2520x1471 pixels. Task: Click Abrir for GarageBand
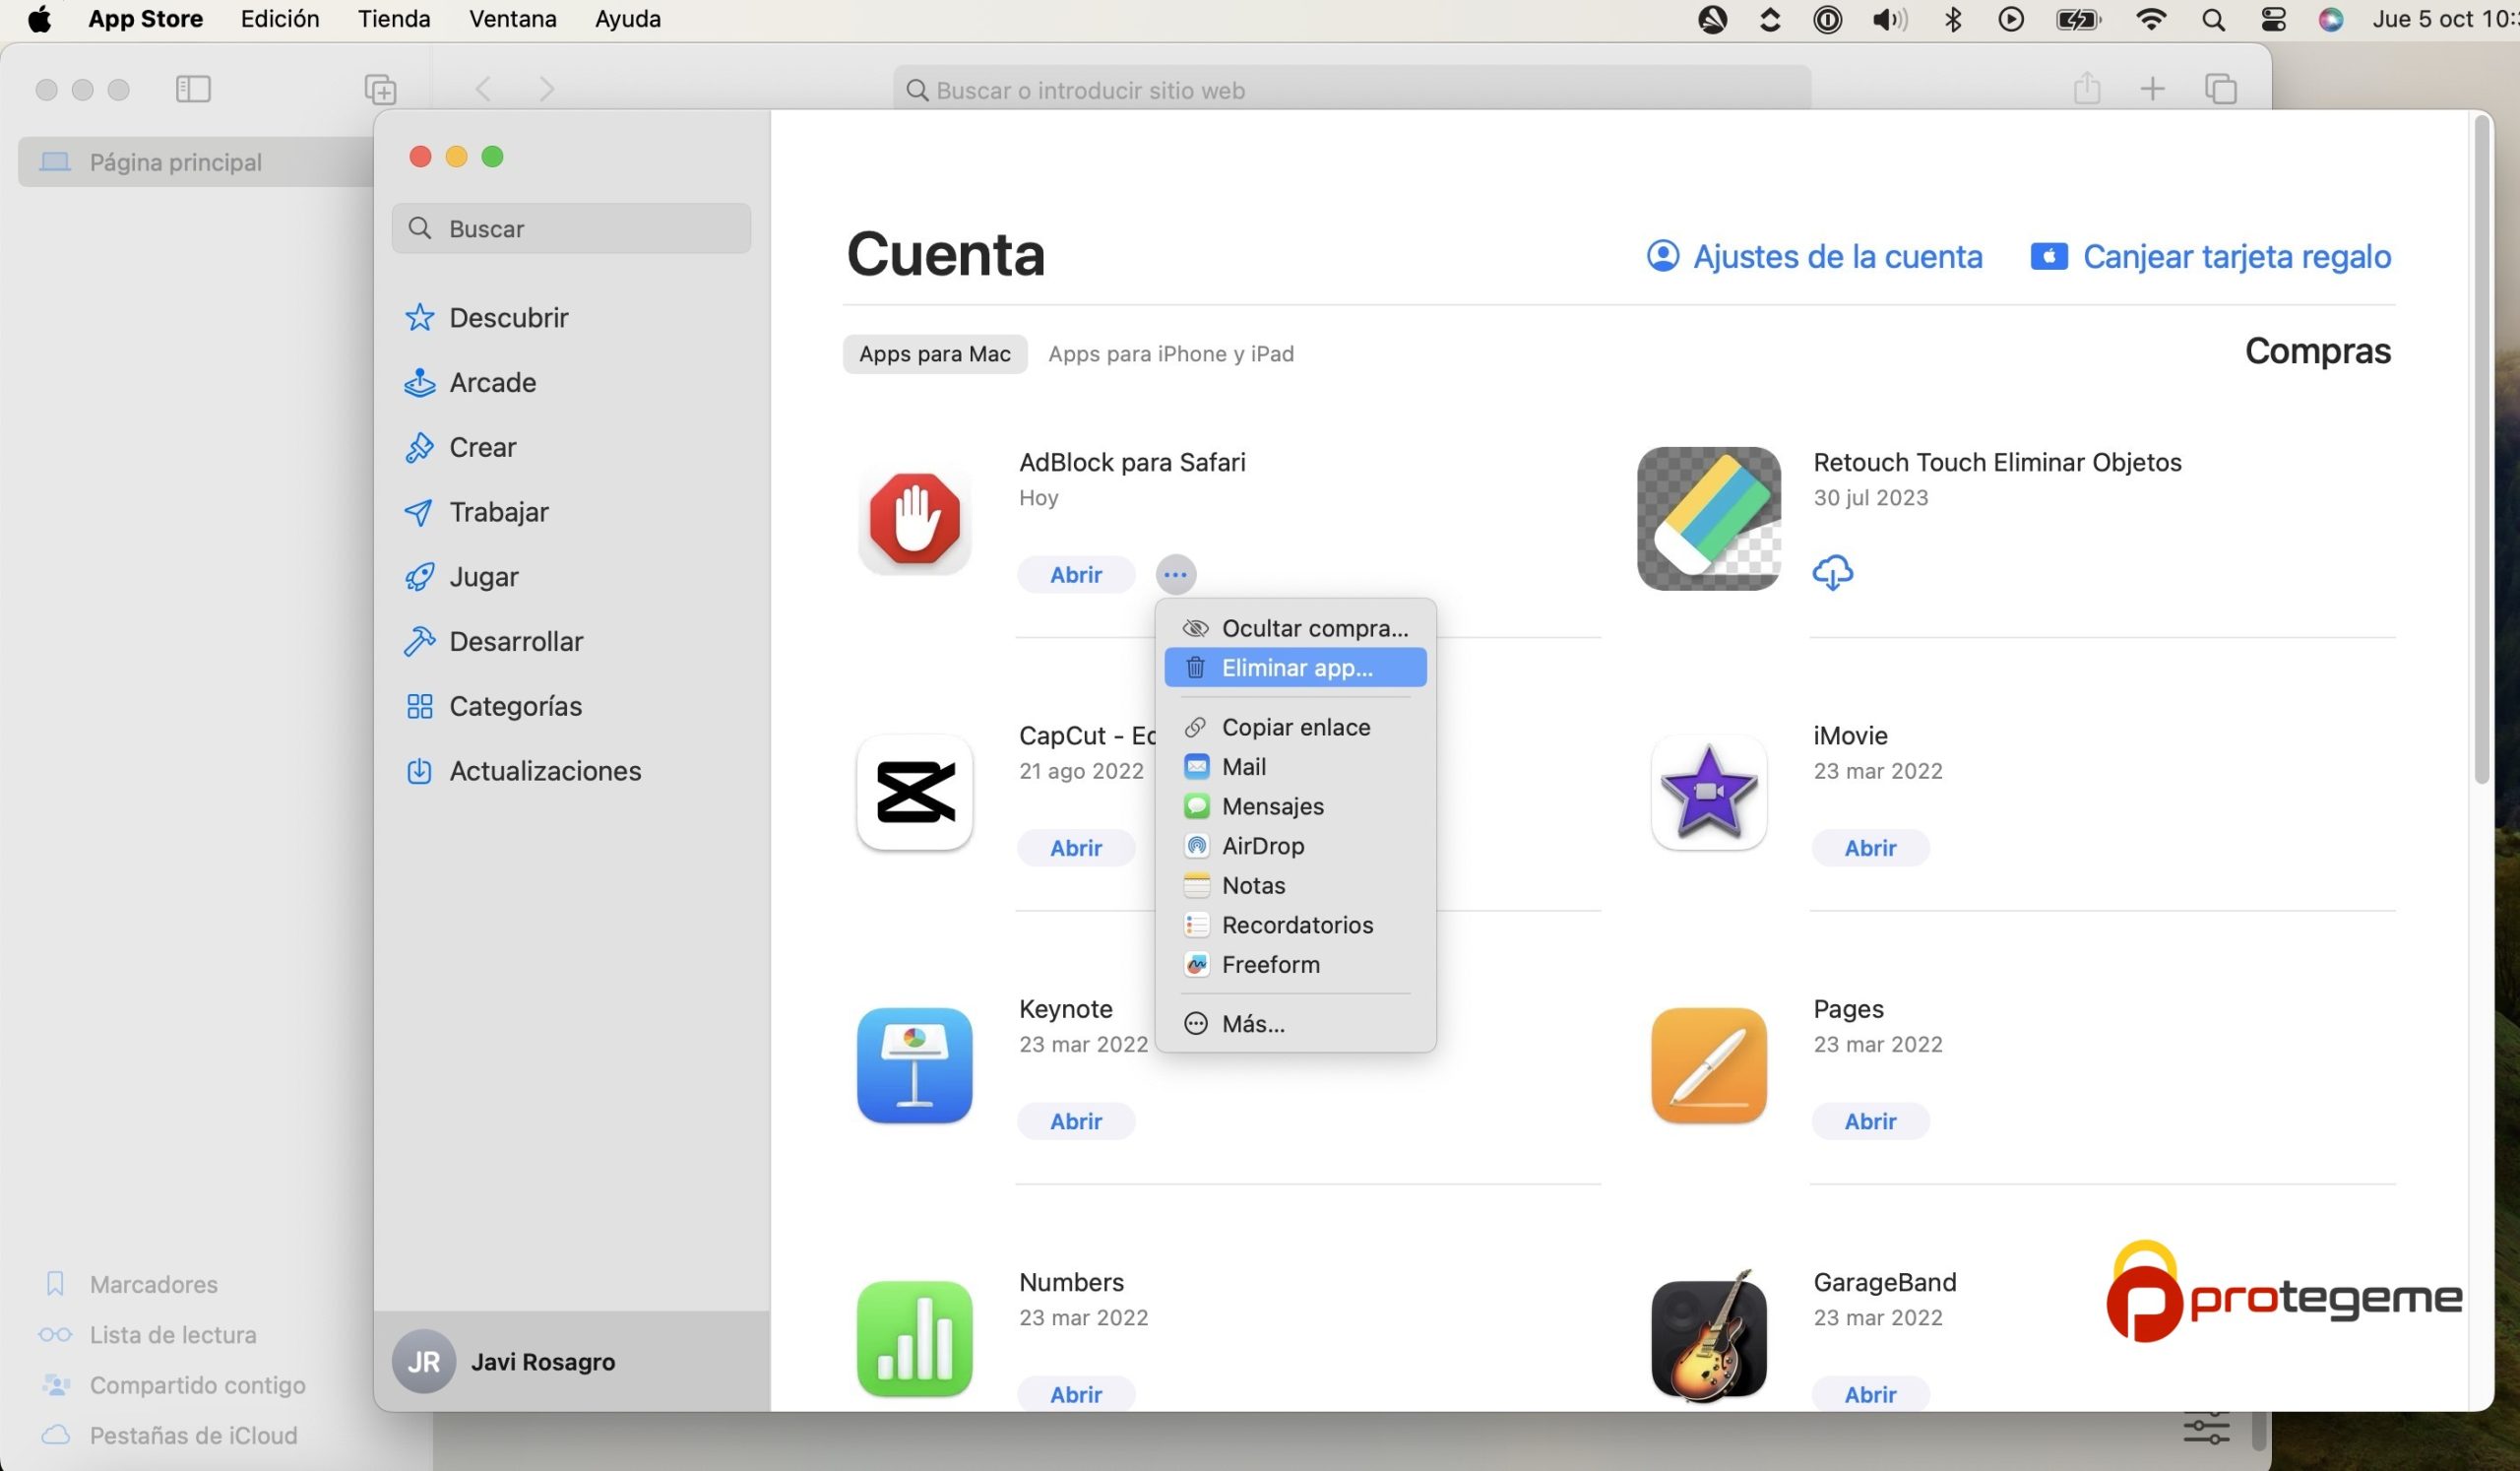pyautogui.click(x=1870, y=1394)
